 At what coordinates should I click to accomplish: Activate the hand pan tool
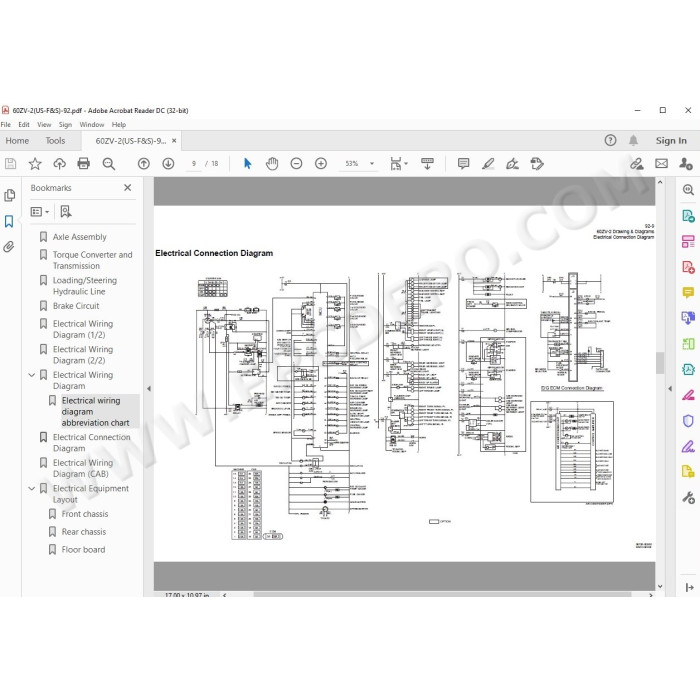[x=272, y=164]
